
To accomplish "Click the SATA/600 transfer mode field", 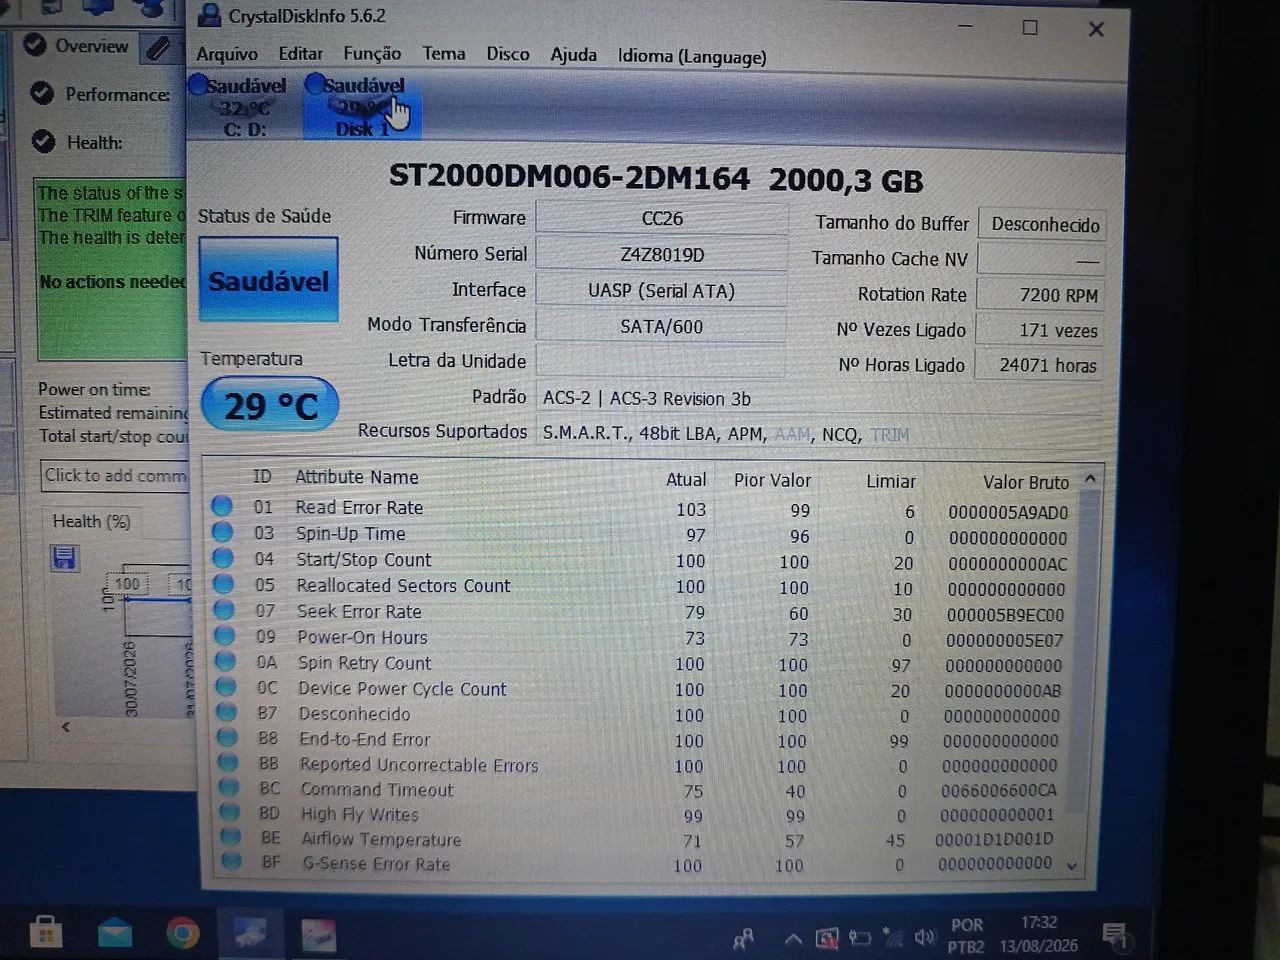I will coord(661,326).
